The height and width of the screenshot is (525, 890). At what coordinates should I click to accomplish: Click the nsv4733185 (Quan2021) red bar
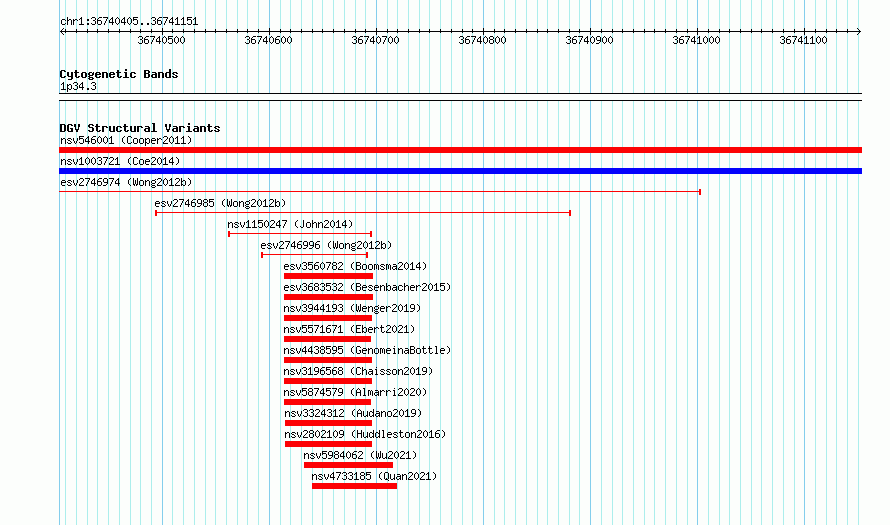pos(354,486)
